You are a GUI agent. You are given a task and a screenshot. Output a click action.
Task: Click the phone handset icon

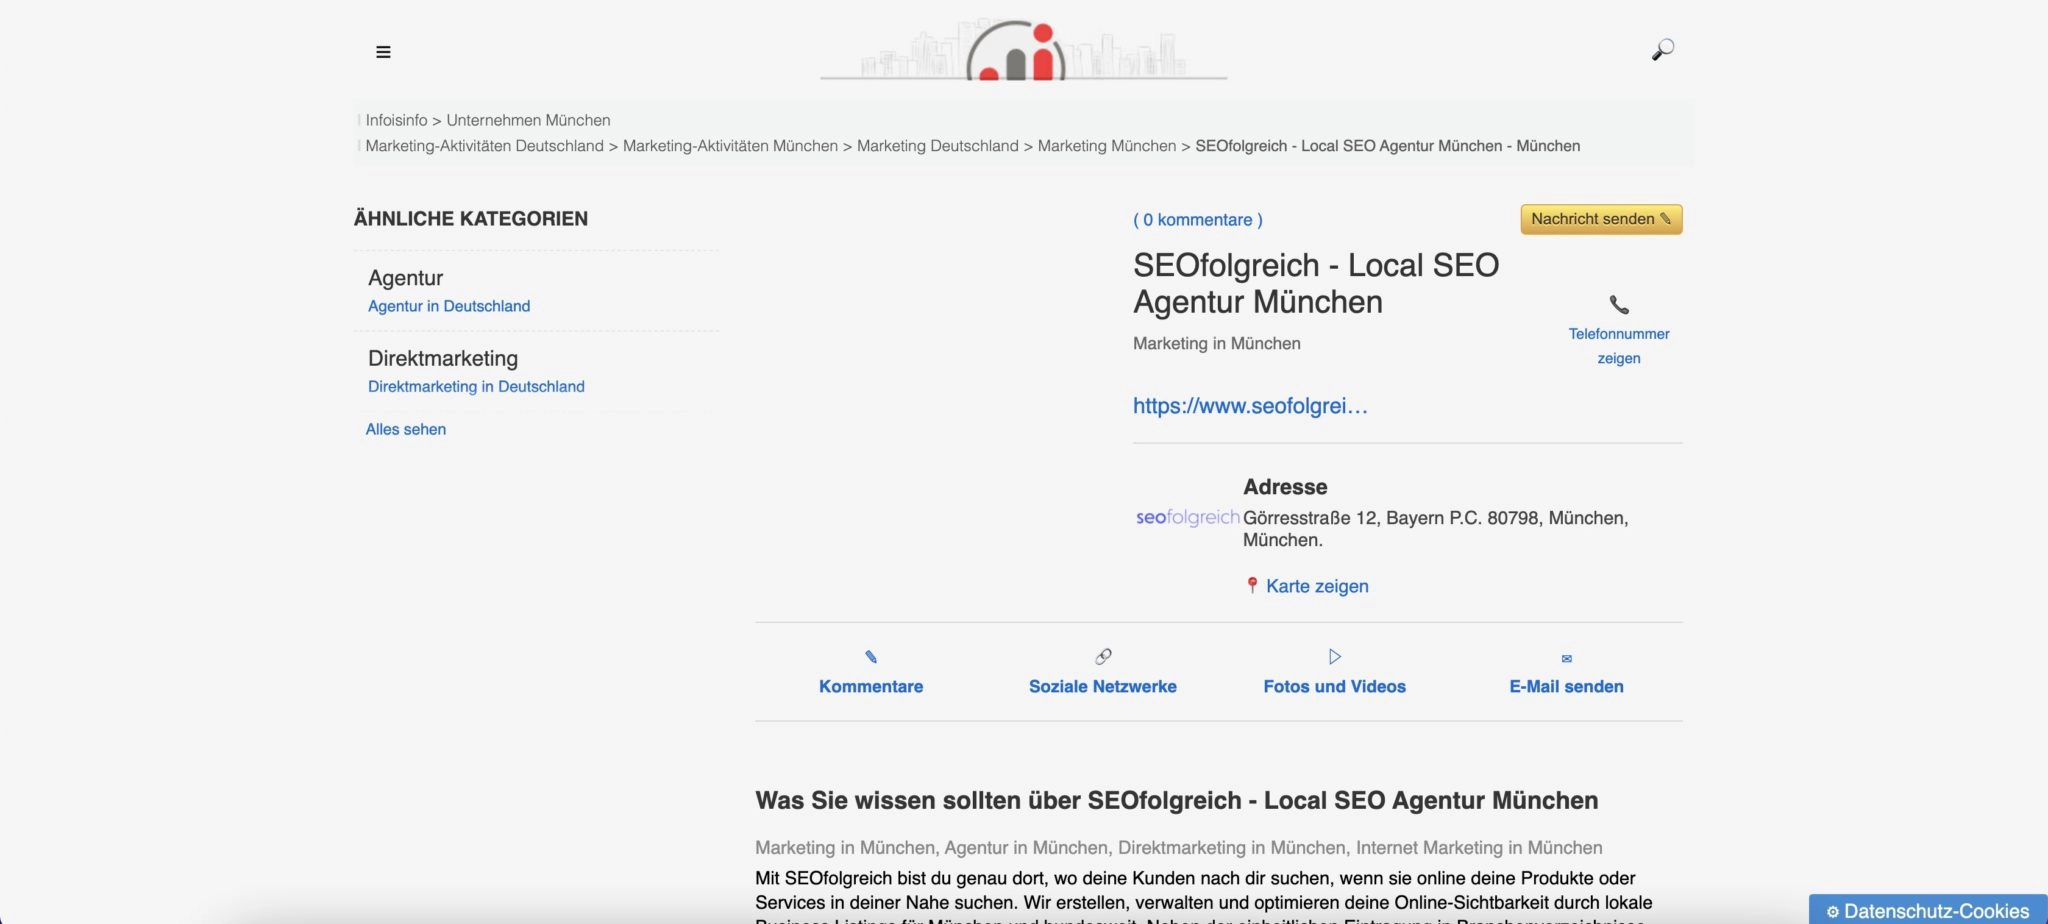coord(1619,304)
